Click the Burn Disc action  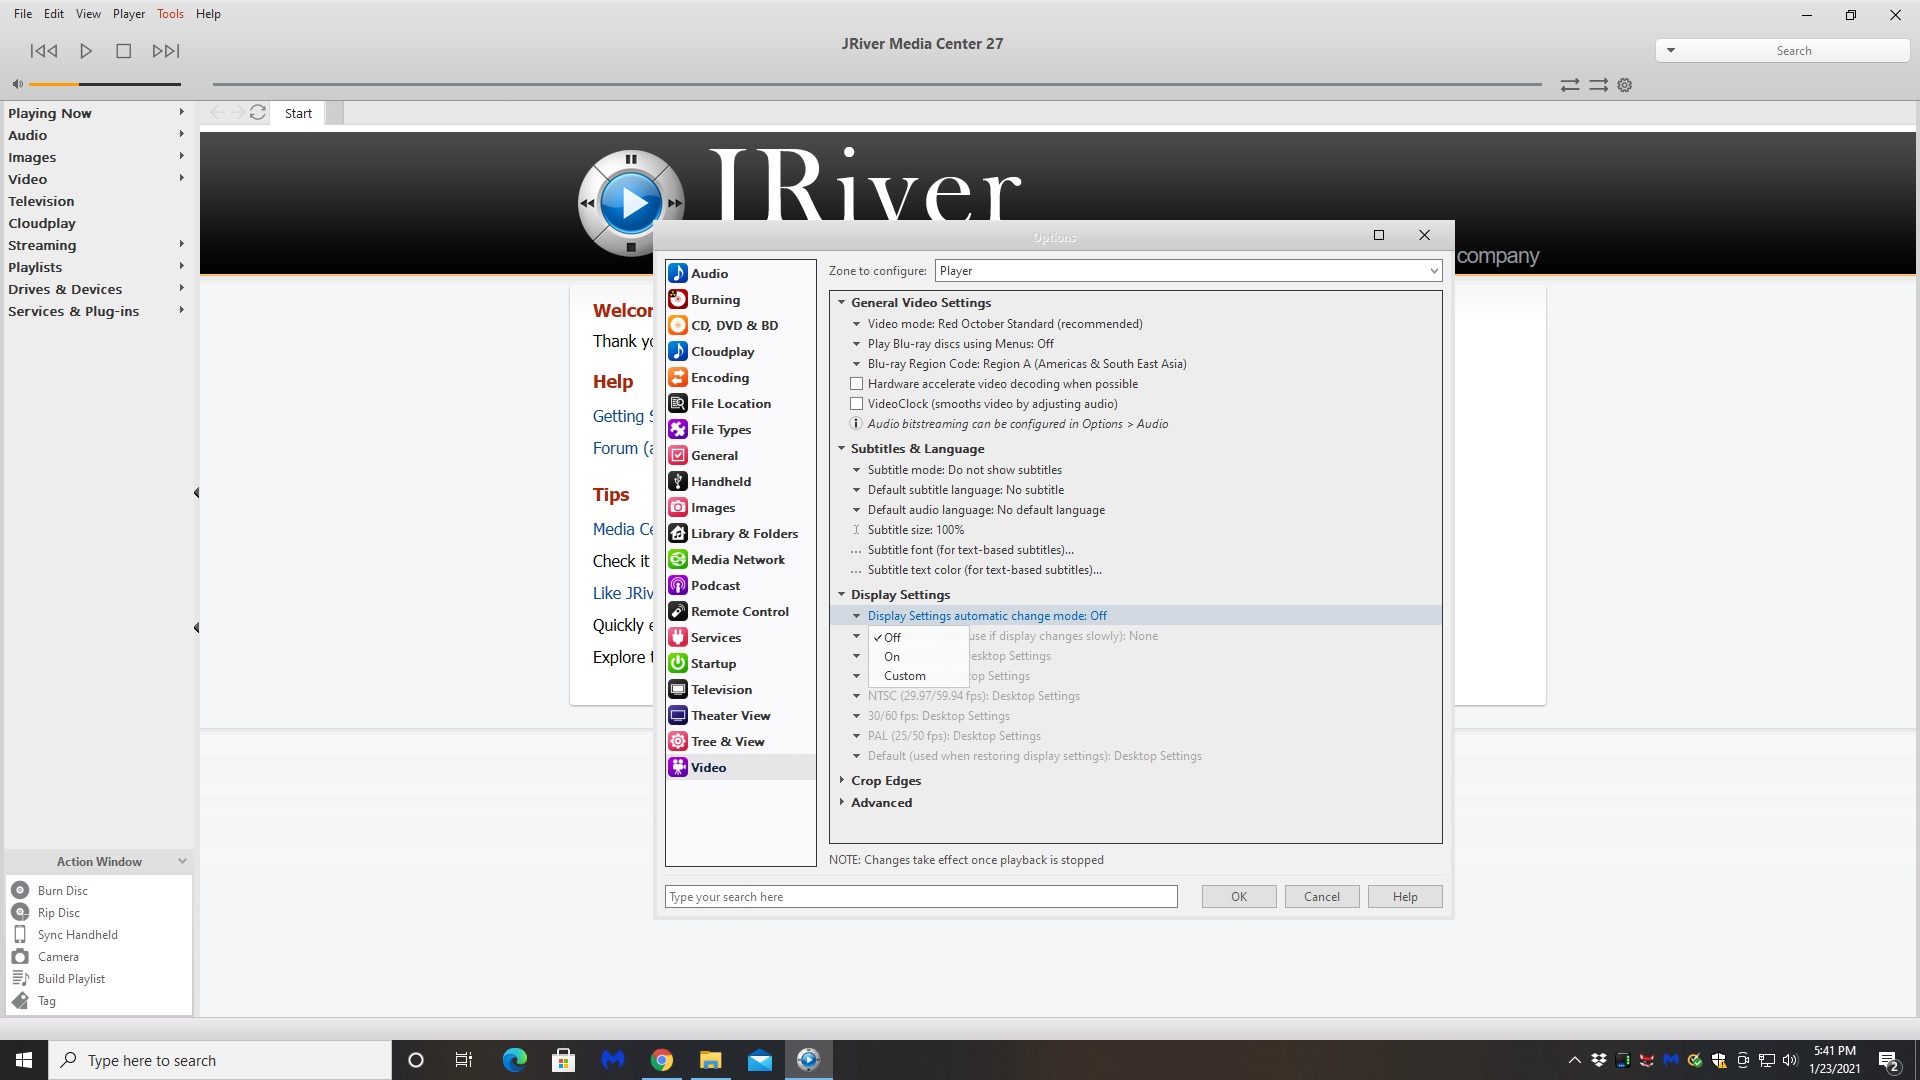[x=62, y=890]
